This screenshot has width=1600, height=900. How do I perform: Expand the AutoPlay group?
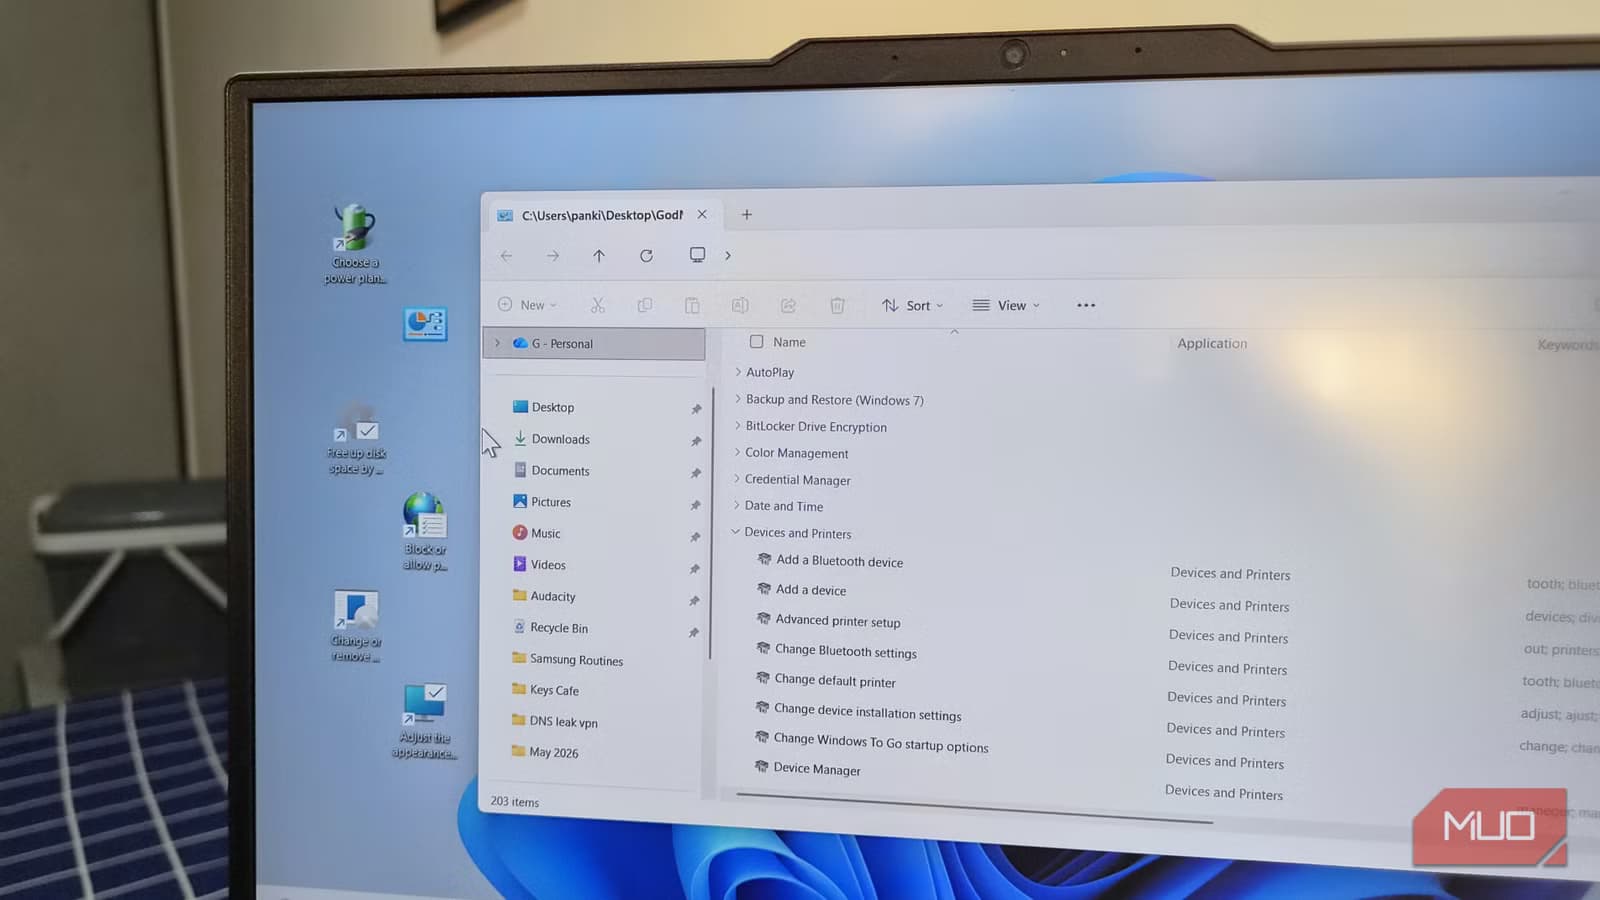coord(738,371)
